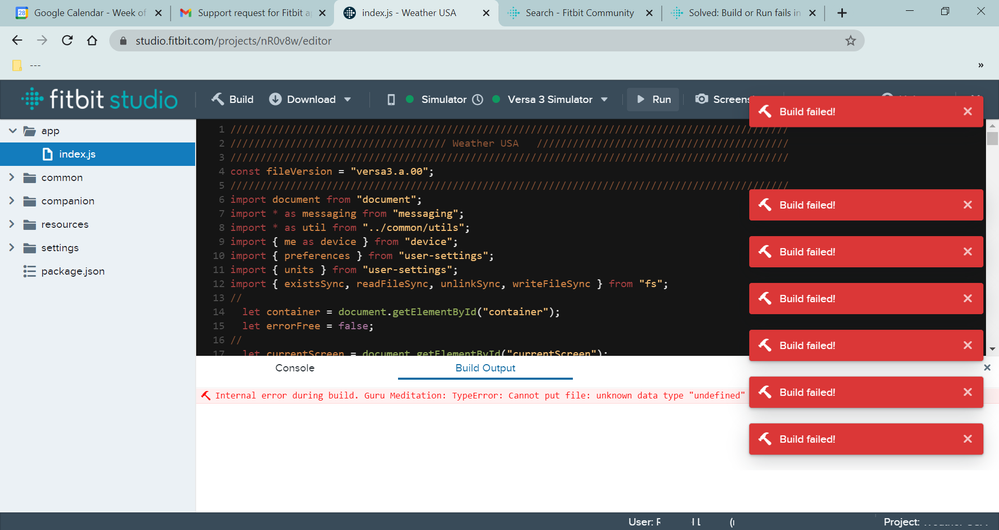Dismiss the topmost Build failed notification
Viewport: 999px width, 530px height.
[967, 112]
